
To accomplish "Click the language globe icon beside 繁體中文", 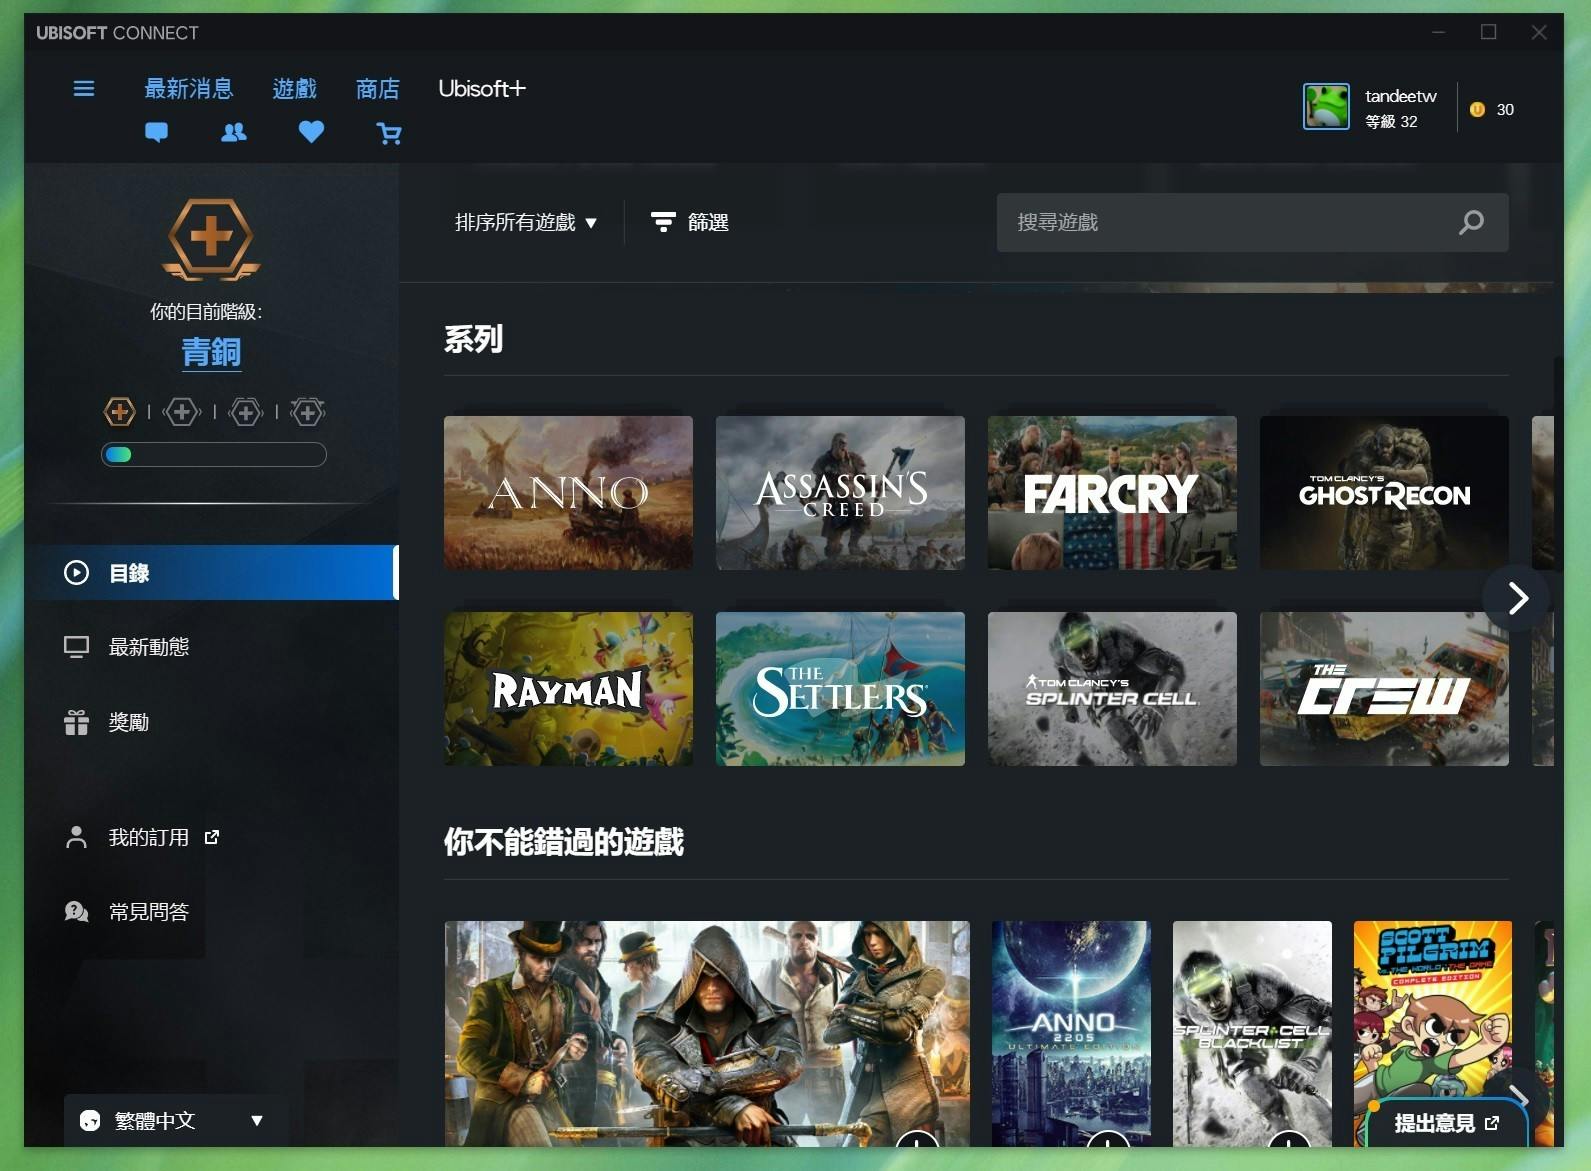I will (x=90, y=1121).
